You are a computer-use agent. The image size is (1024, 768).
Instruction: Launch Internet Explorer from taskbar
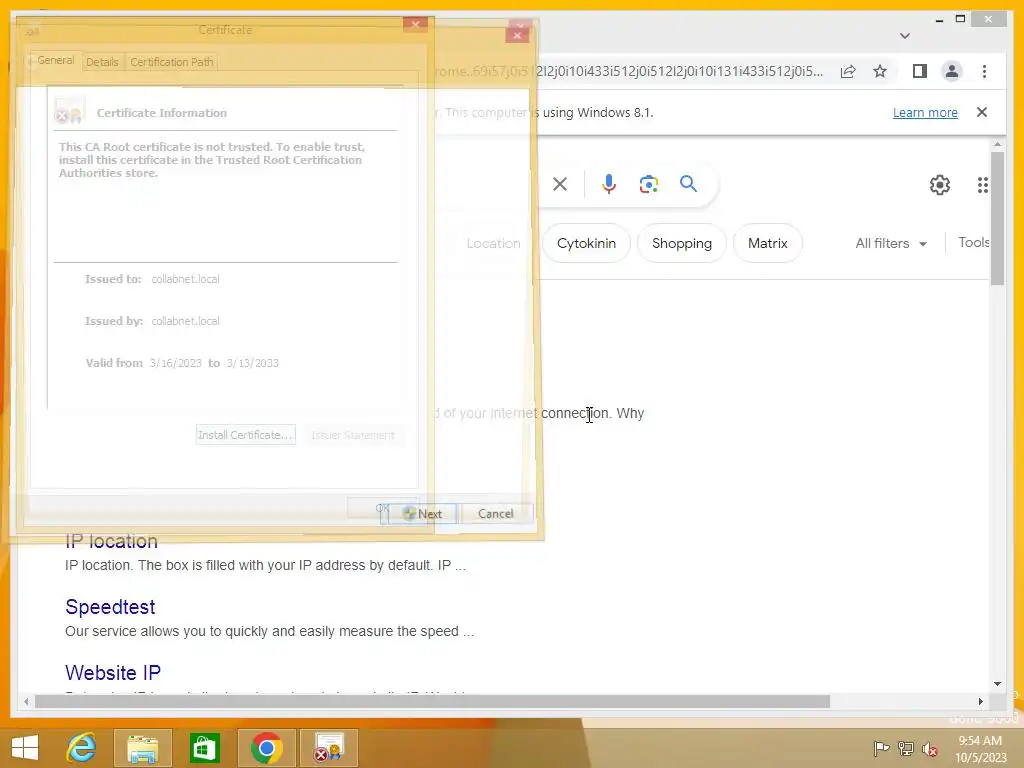[x=82, y=748]
